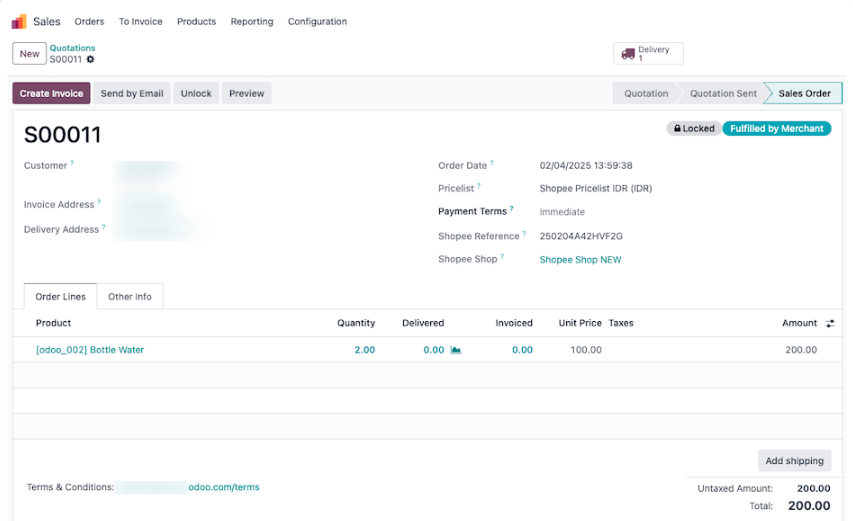The image size is (853, 521).
Task: Open the order lines column settings icon
Action: [830, 323]
